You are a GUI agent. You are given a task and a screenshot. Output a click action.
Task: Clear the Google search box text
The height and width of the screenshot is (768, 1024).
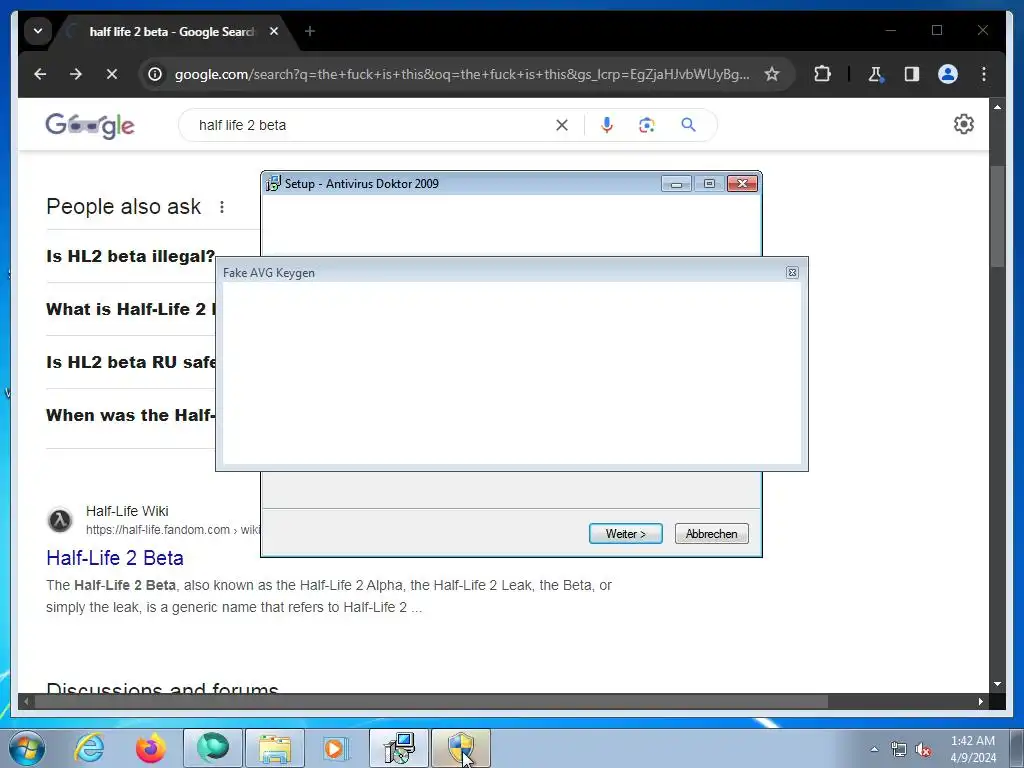point(562,125)
